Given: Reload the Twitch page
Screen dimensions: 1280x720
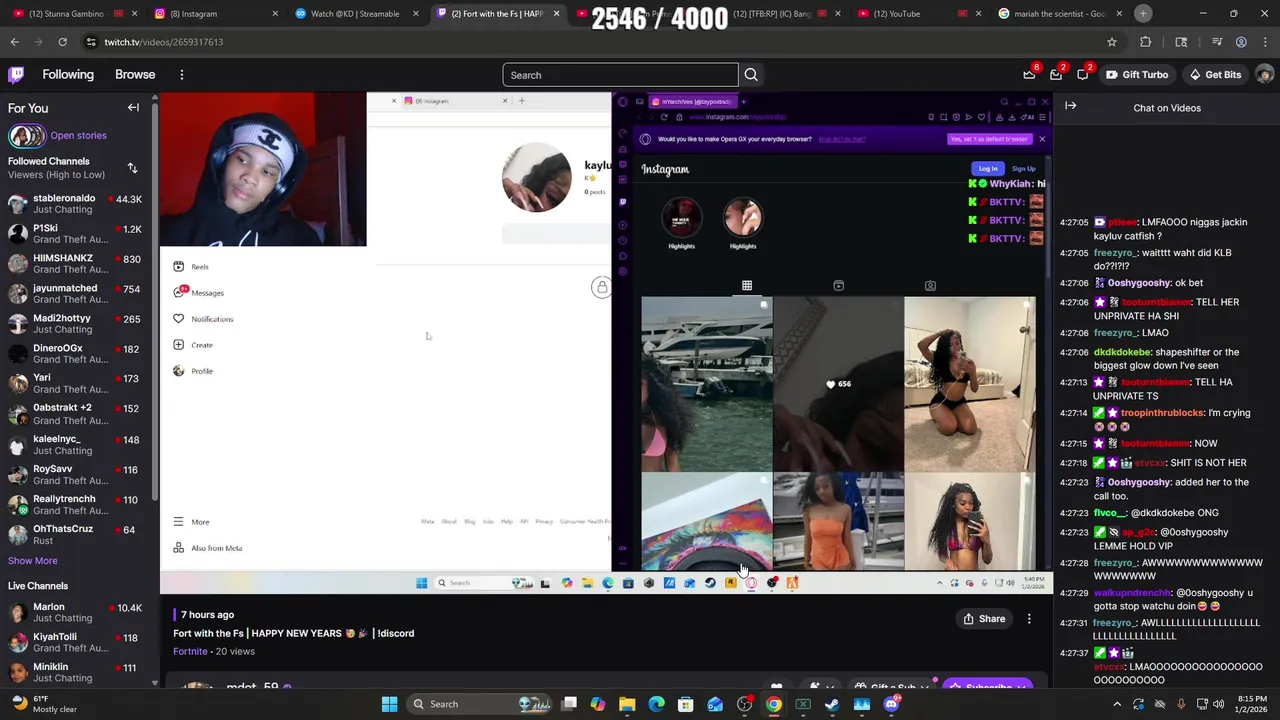Looking at the screenshot, I should click(x=62, y=42).
